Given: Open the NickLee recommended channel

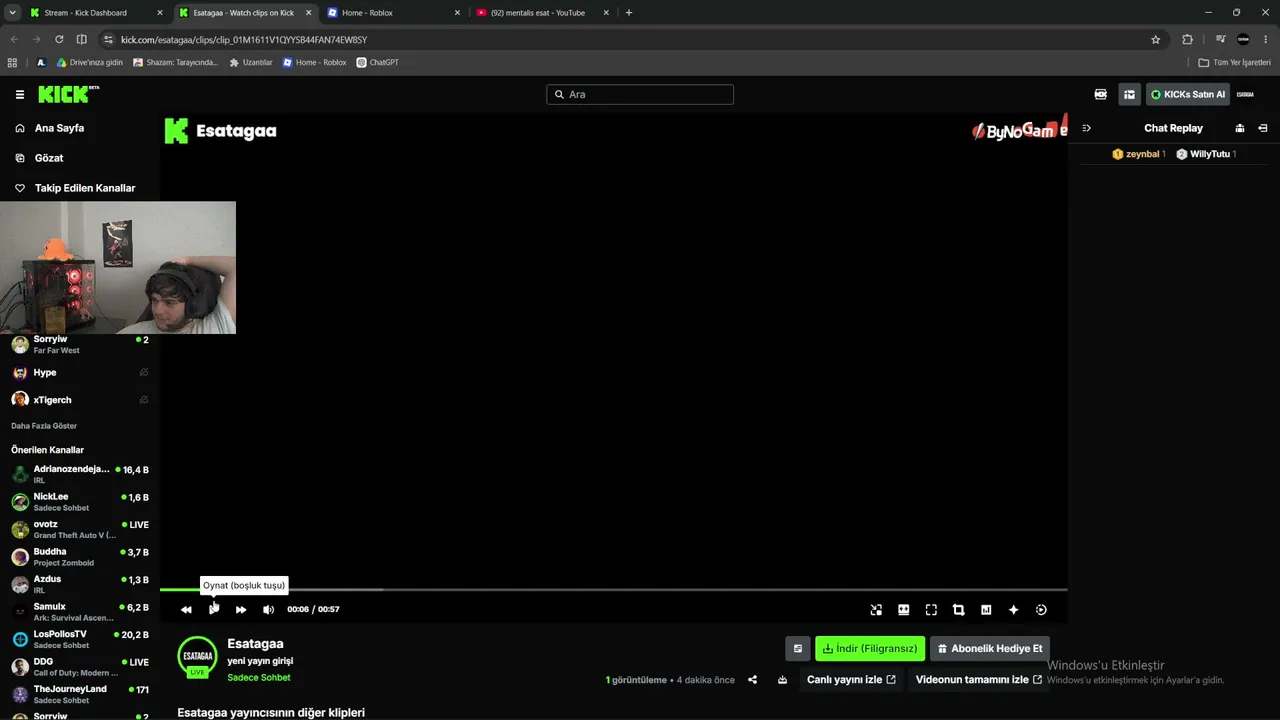Looking at the screenshot, I should [x=80, y=502].
